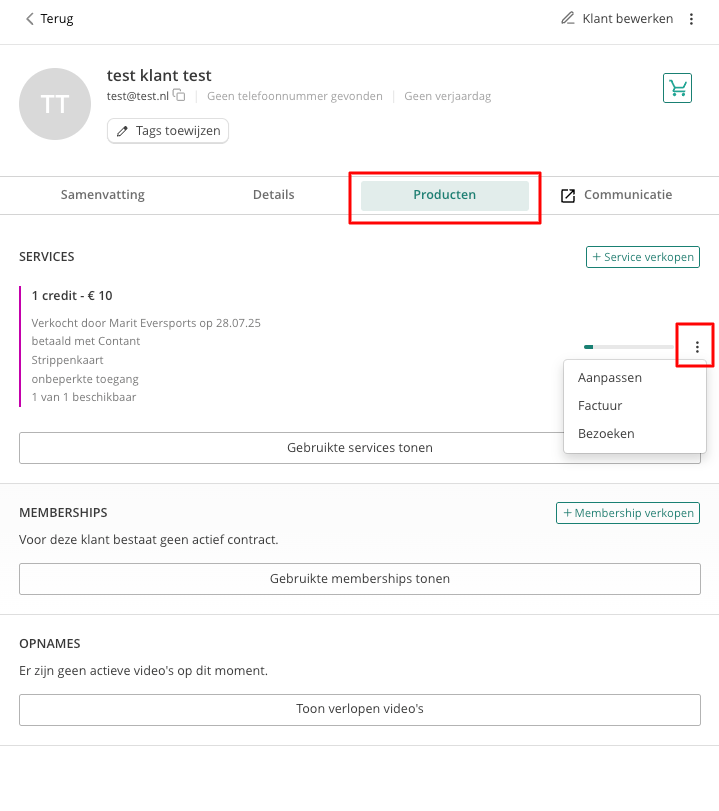This screenshot has height=811, width=719.
Task: Click the external link icon beside Communicatie
Action: point(568,196)
